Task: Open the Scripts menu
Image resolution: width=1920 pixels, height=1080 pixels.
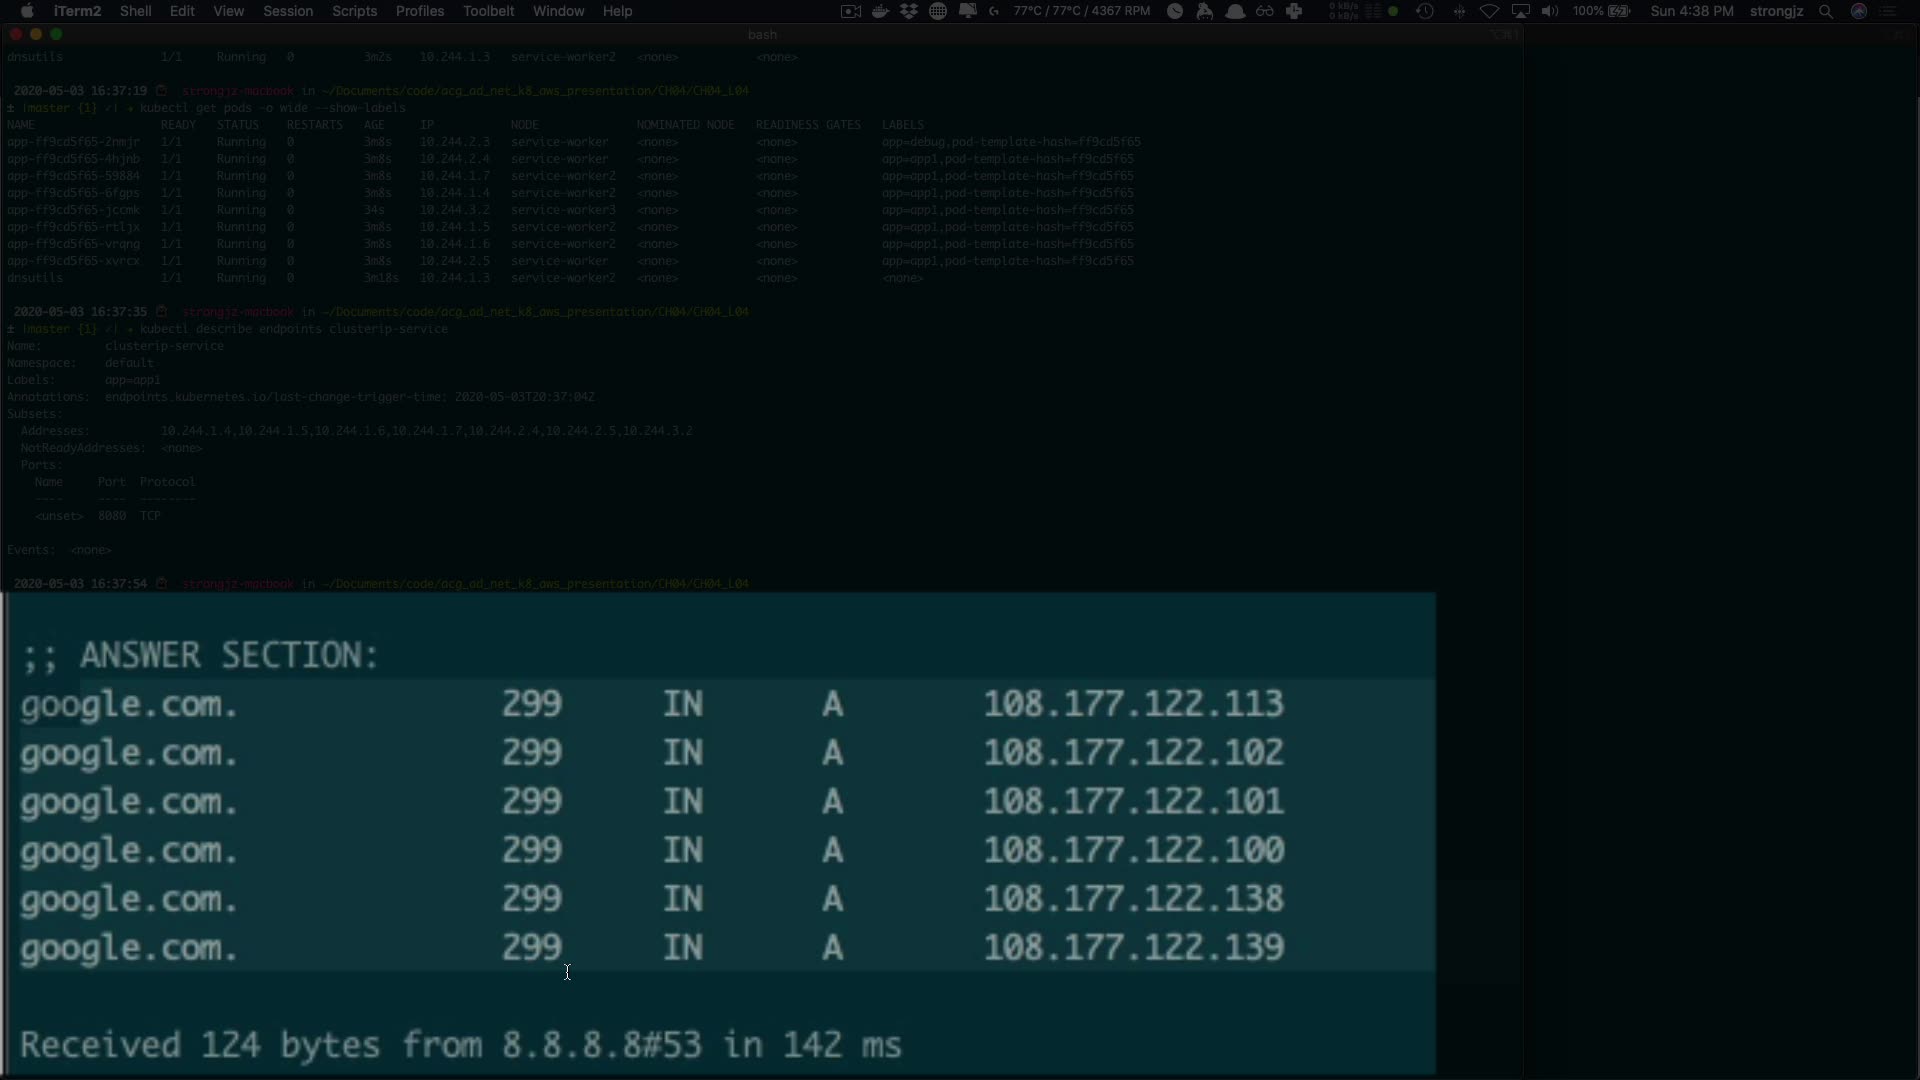Action: 354,11
